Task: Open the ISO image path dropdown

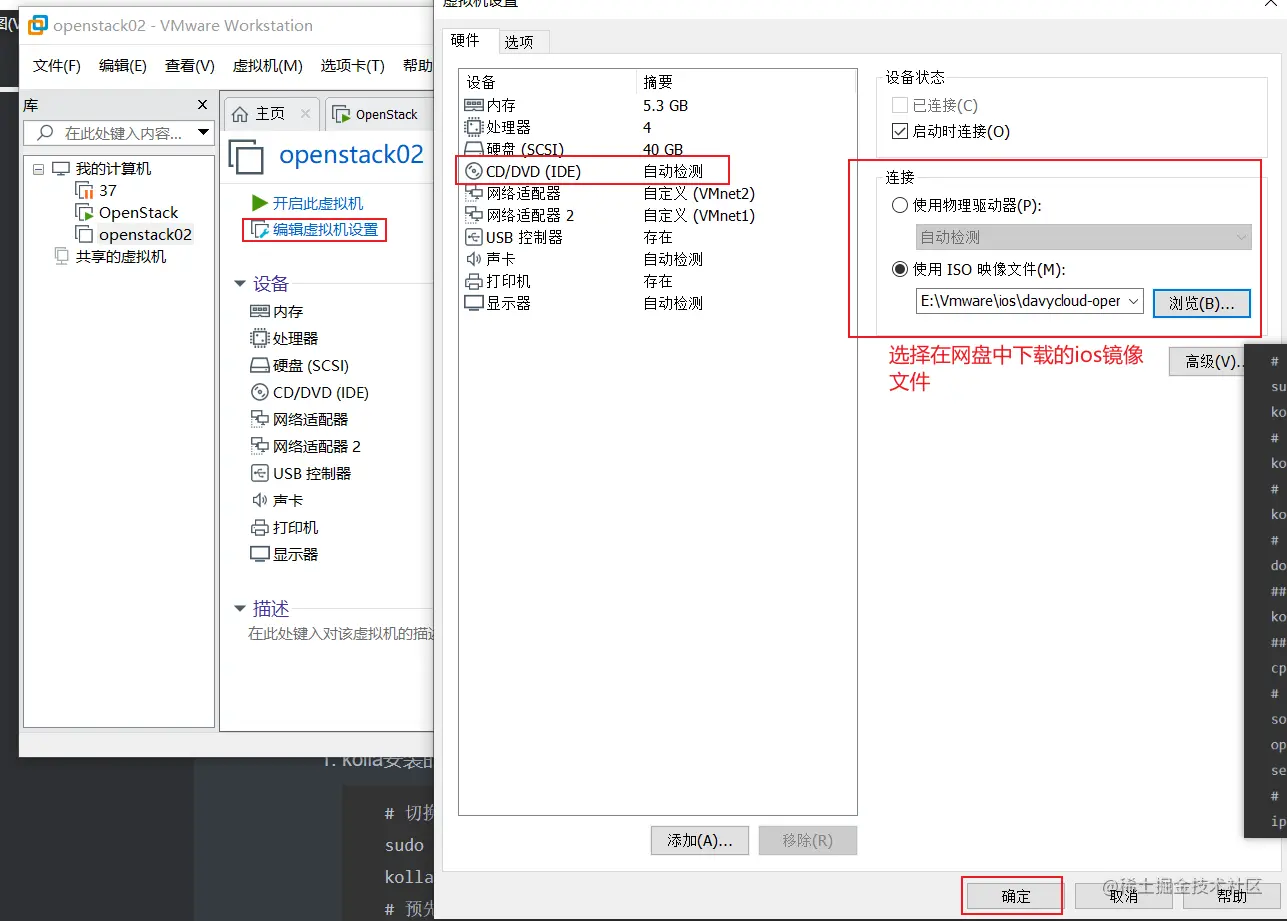Action: click(x=1133, y=301)
